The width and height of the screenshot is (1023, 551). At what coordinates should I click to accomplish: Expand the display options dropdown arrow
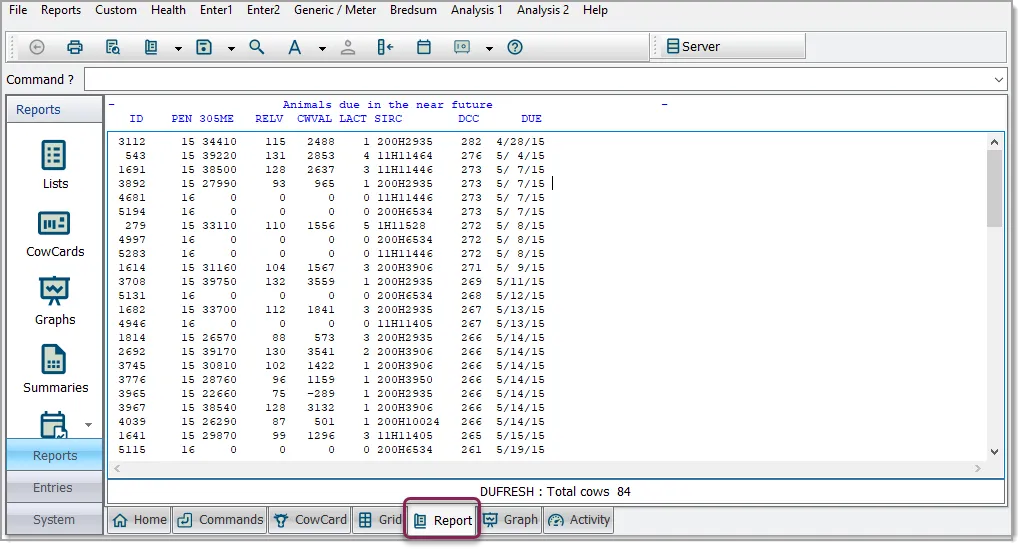pyautogui.click(x=489, y=48)
